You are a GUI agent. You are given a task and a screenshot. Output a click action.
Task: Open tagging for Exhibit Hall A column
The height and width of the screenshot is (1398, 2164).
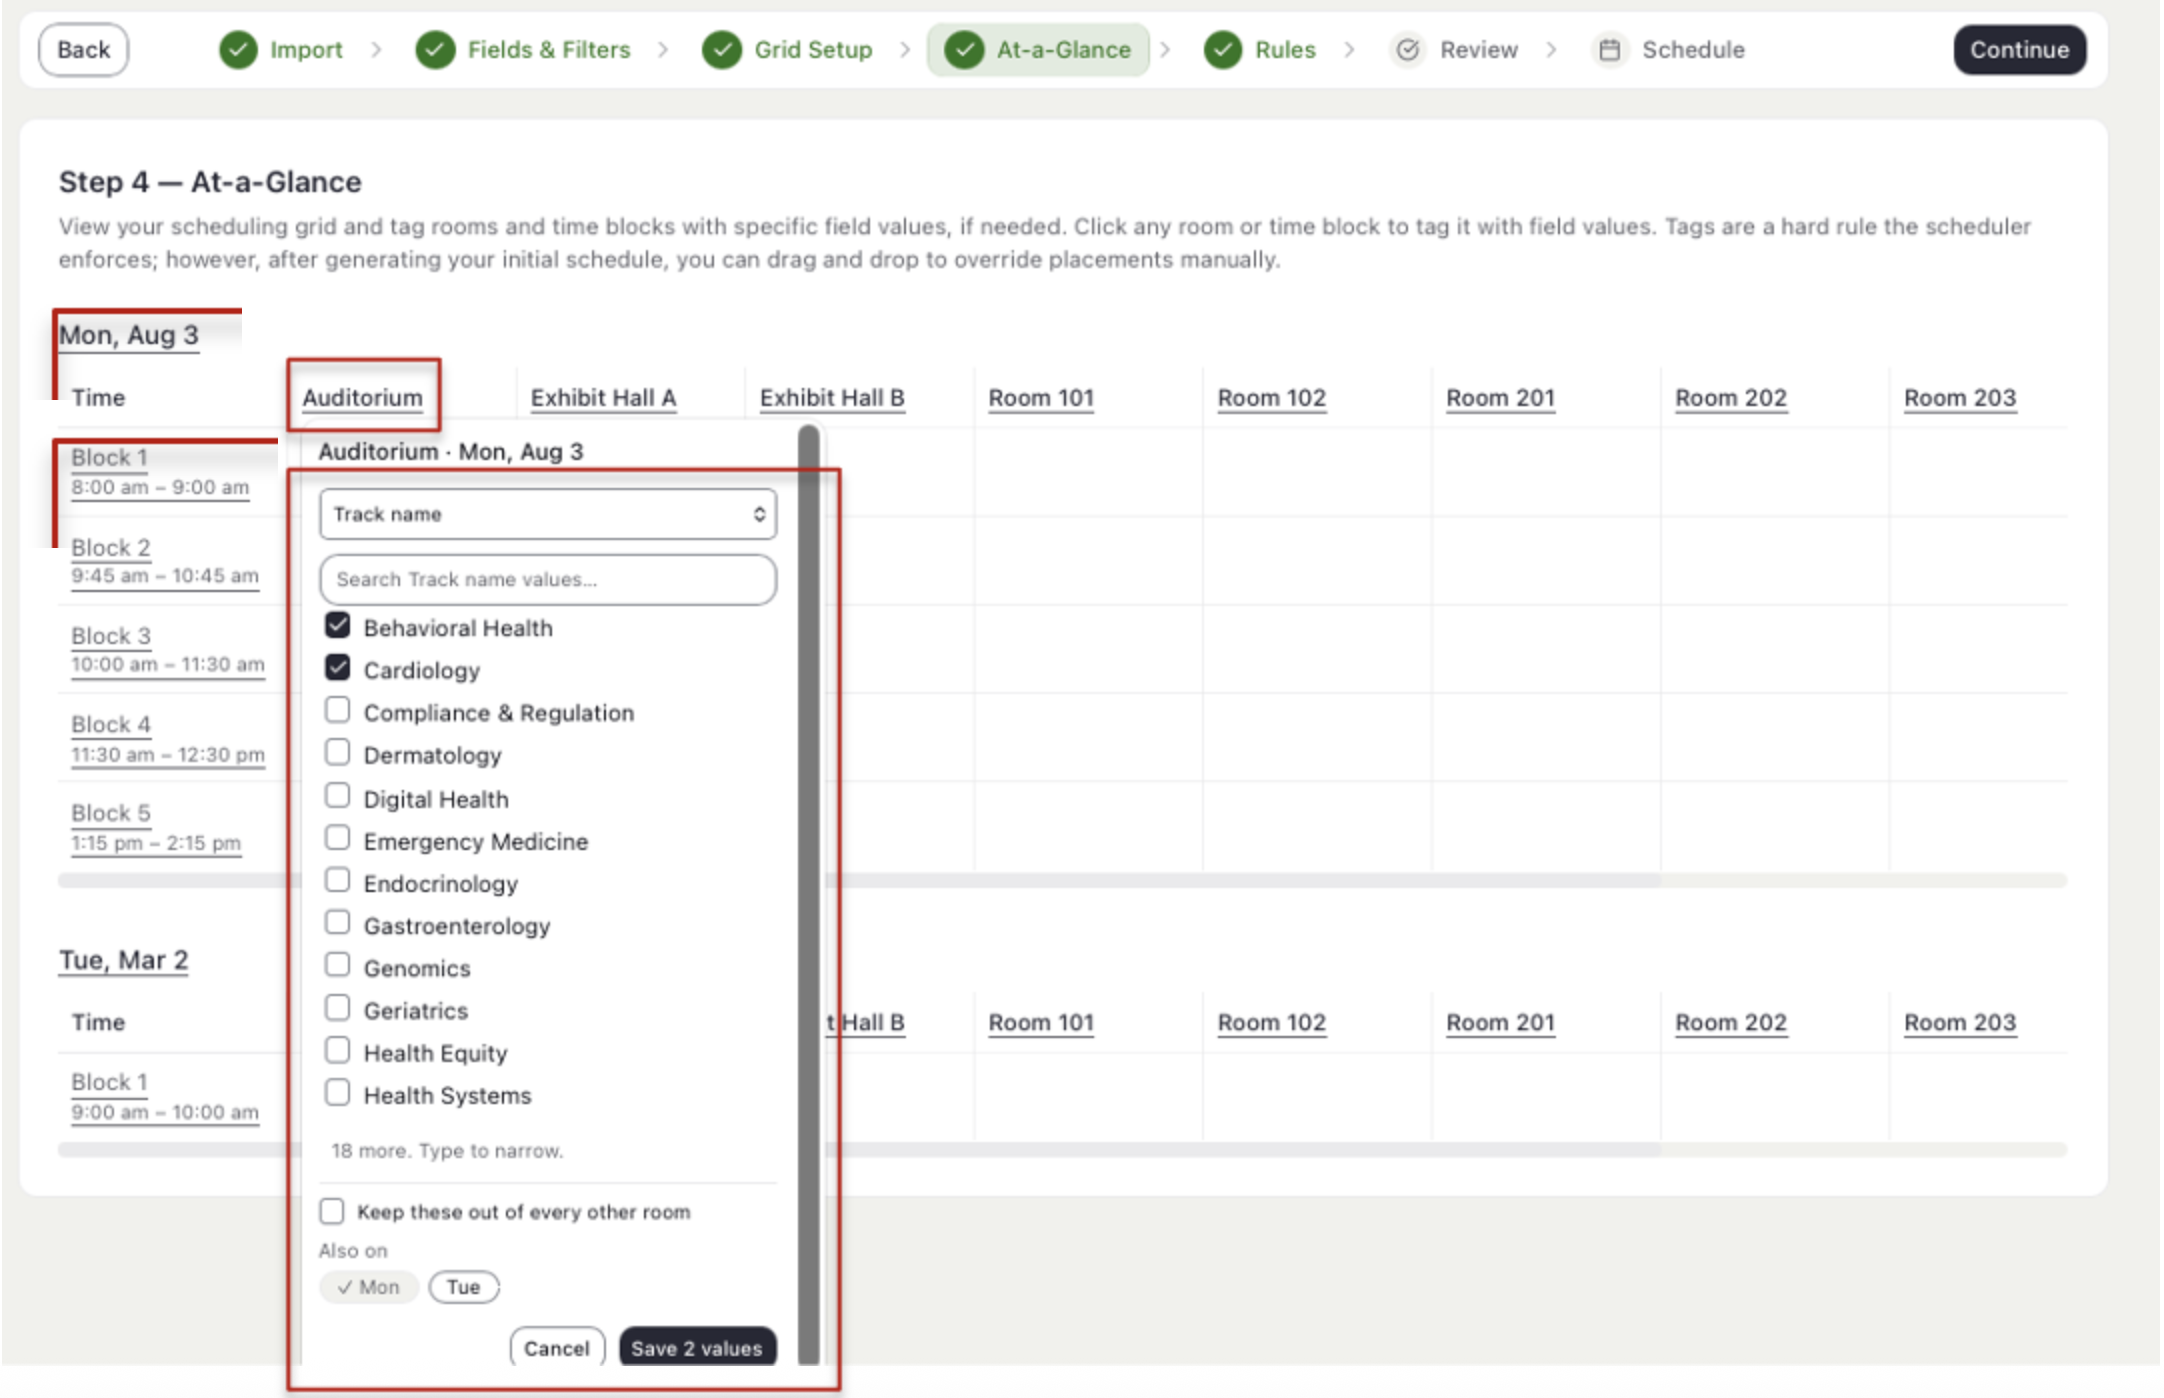[x=603, y=398]
